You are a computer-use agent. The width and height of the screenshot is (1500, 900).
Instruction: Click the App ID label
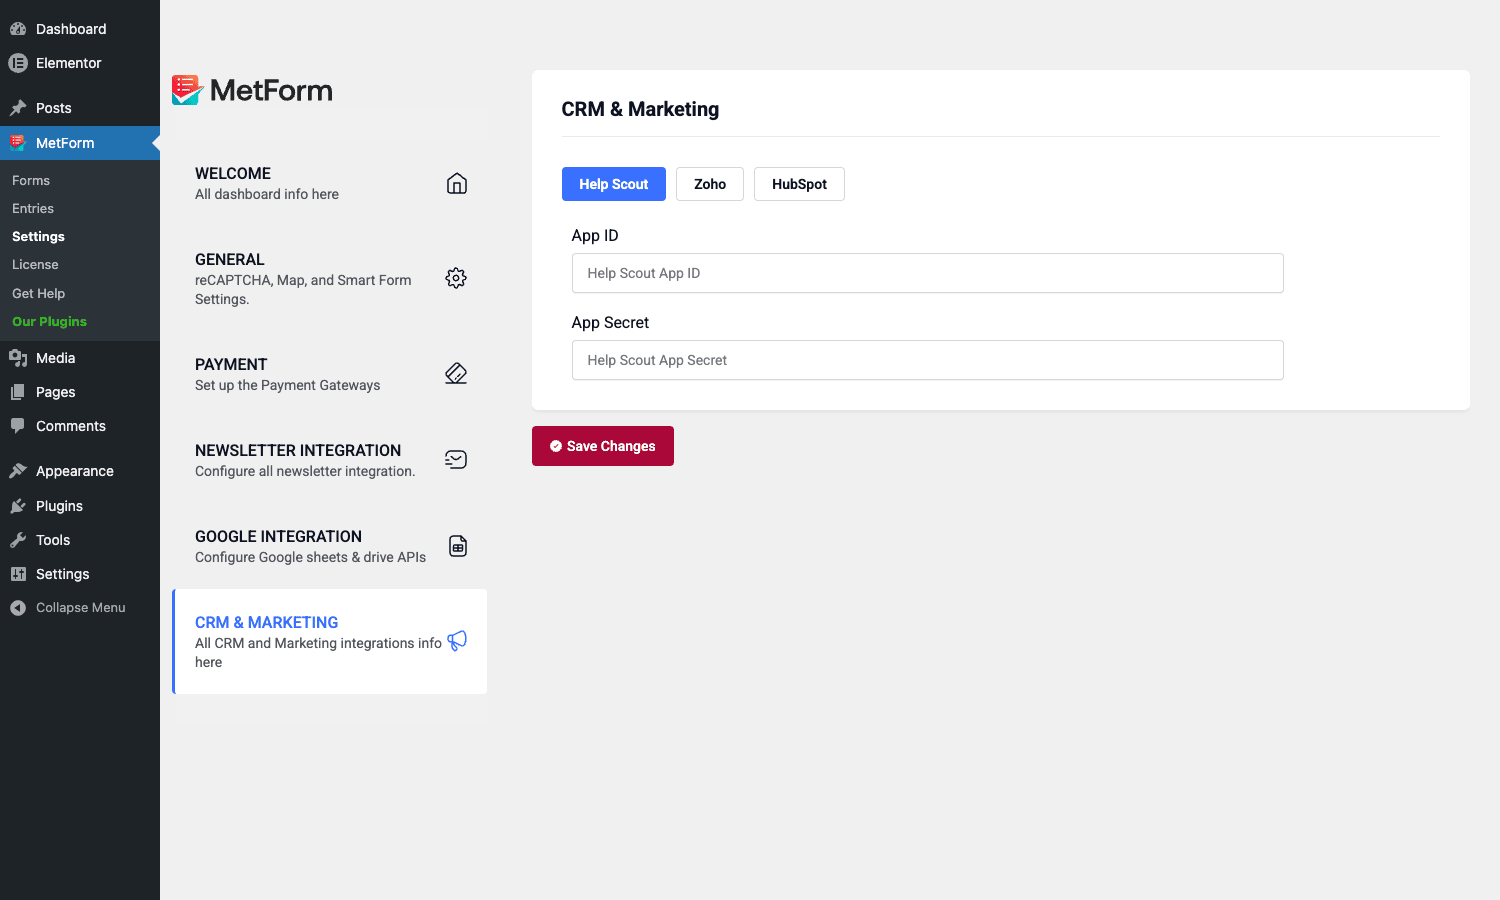(x=595, y=236)
